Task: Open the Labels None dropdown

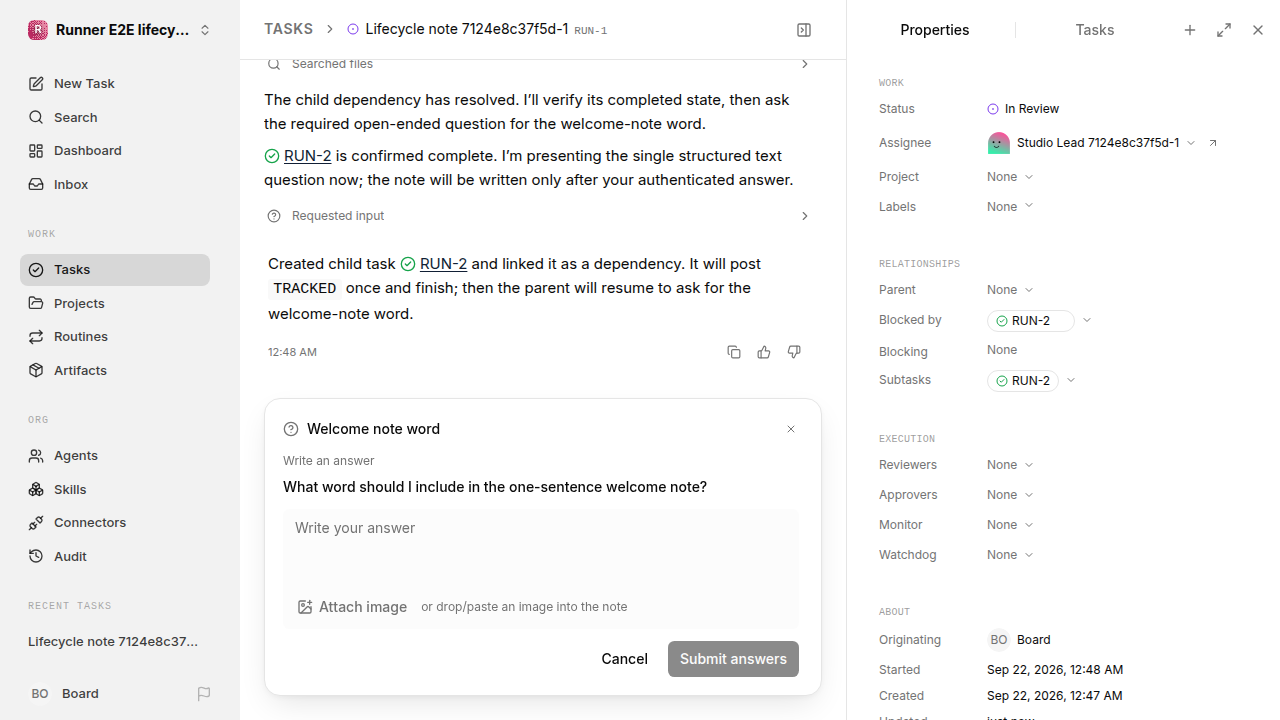Action: (1010, 207)
